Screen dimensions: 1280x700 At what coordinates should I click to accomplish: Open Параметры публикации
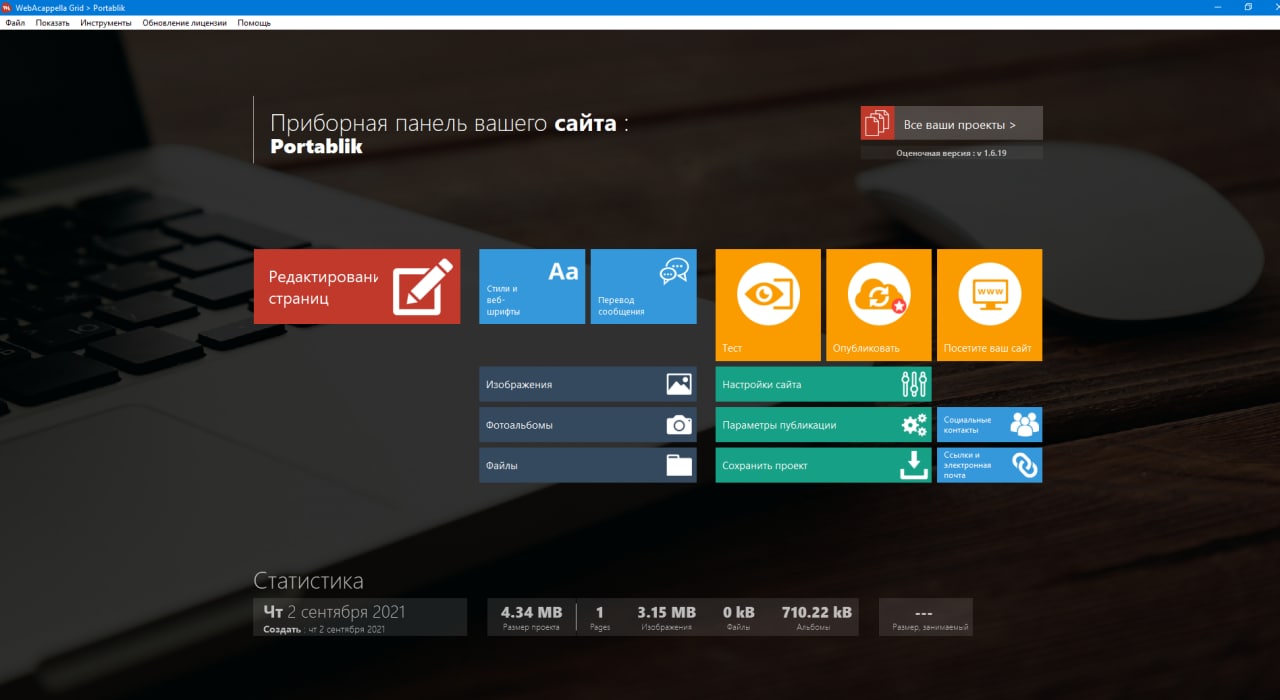click(823, 425)
